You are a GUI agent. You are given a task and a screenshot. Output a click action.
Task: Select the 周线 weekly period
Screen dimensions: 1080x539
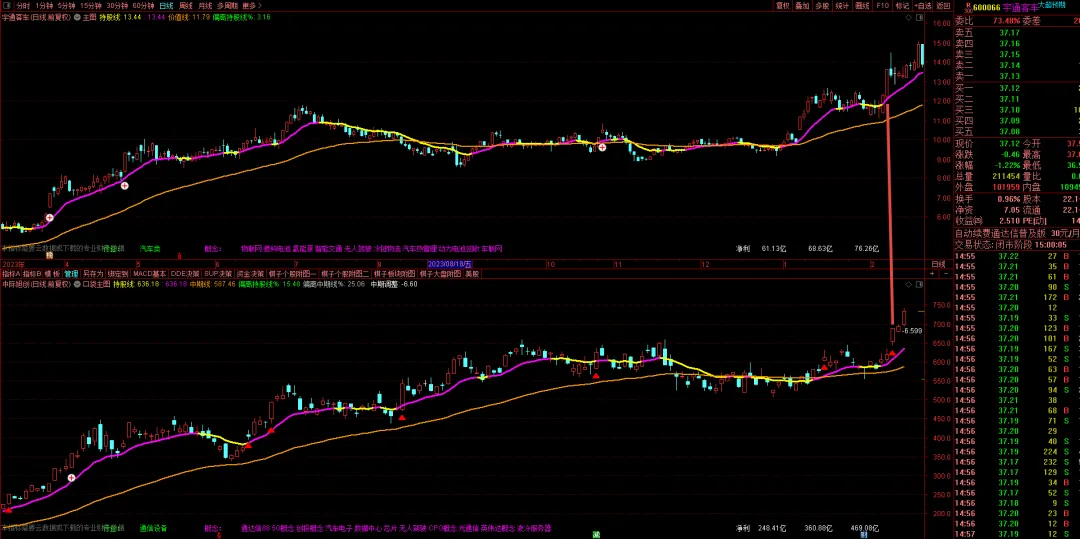coord(185,6)
